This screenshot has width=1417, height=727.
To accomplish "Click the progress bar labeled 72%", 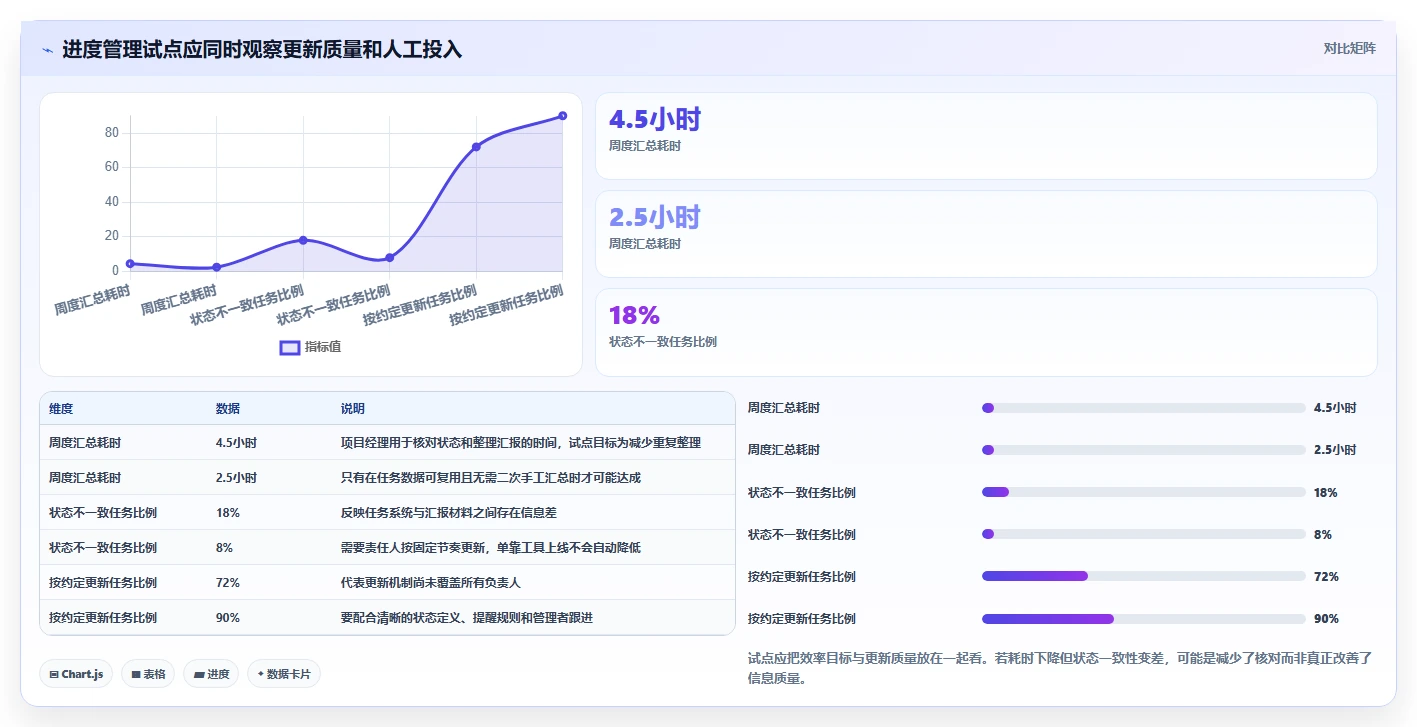I will pyautogui.click(x=1144, y=576).
